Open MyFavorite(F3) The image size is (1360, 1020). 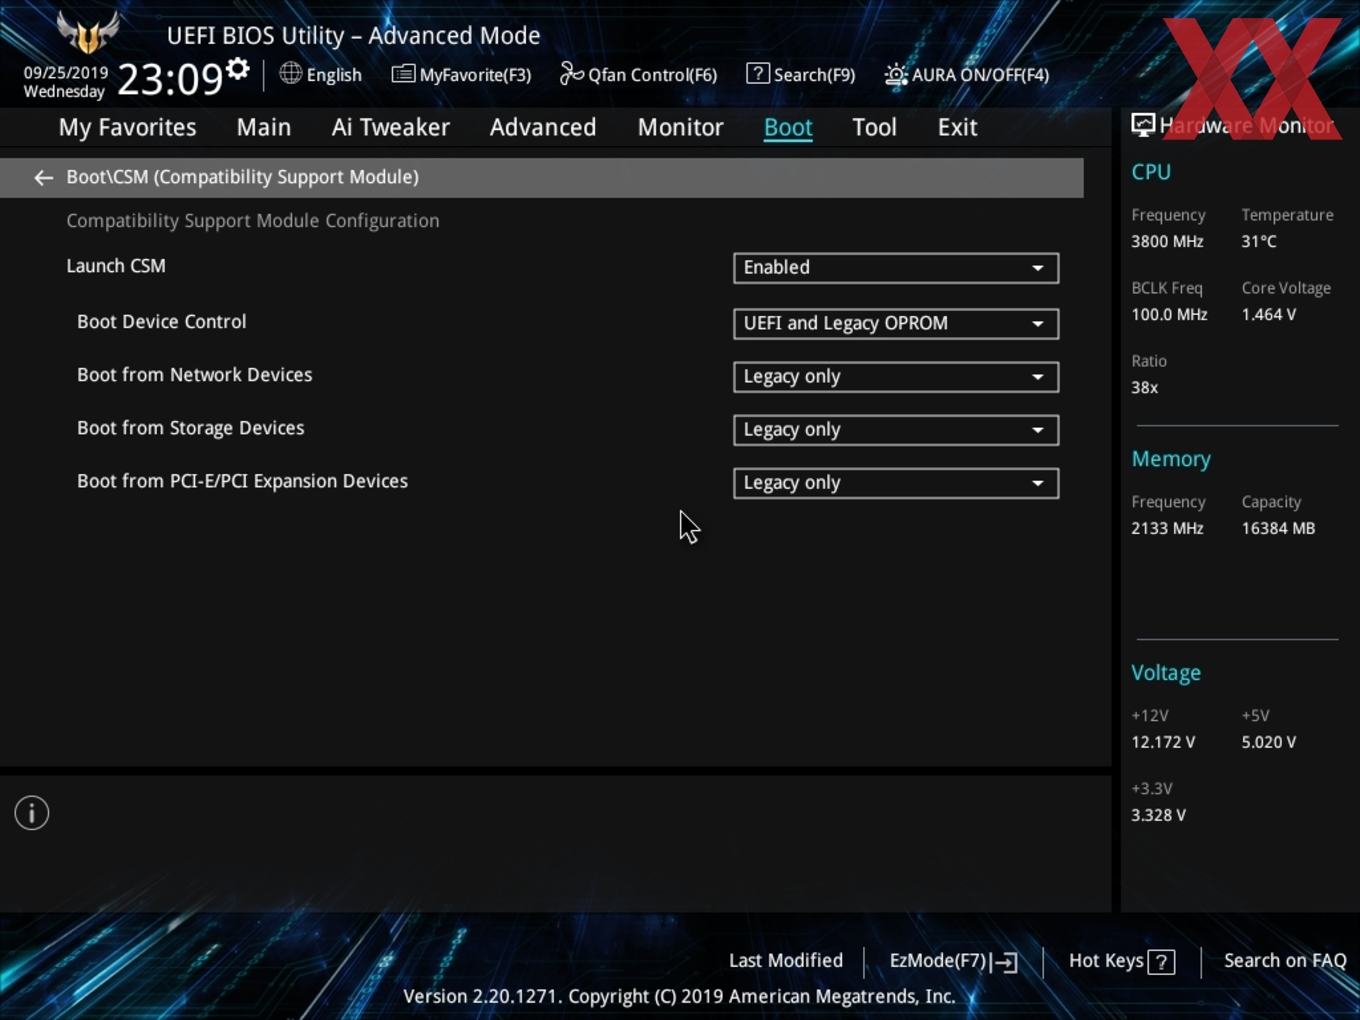pyautogui.click(x=475, y=75)
